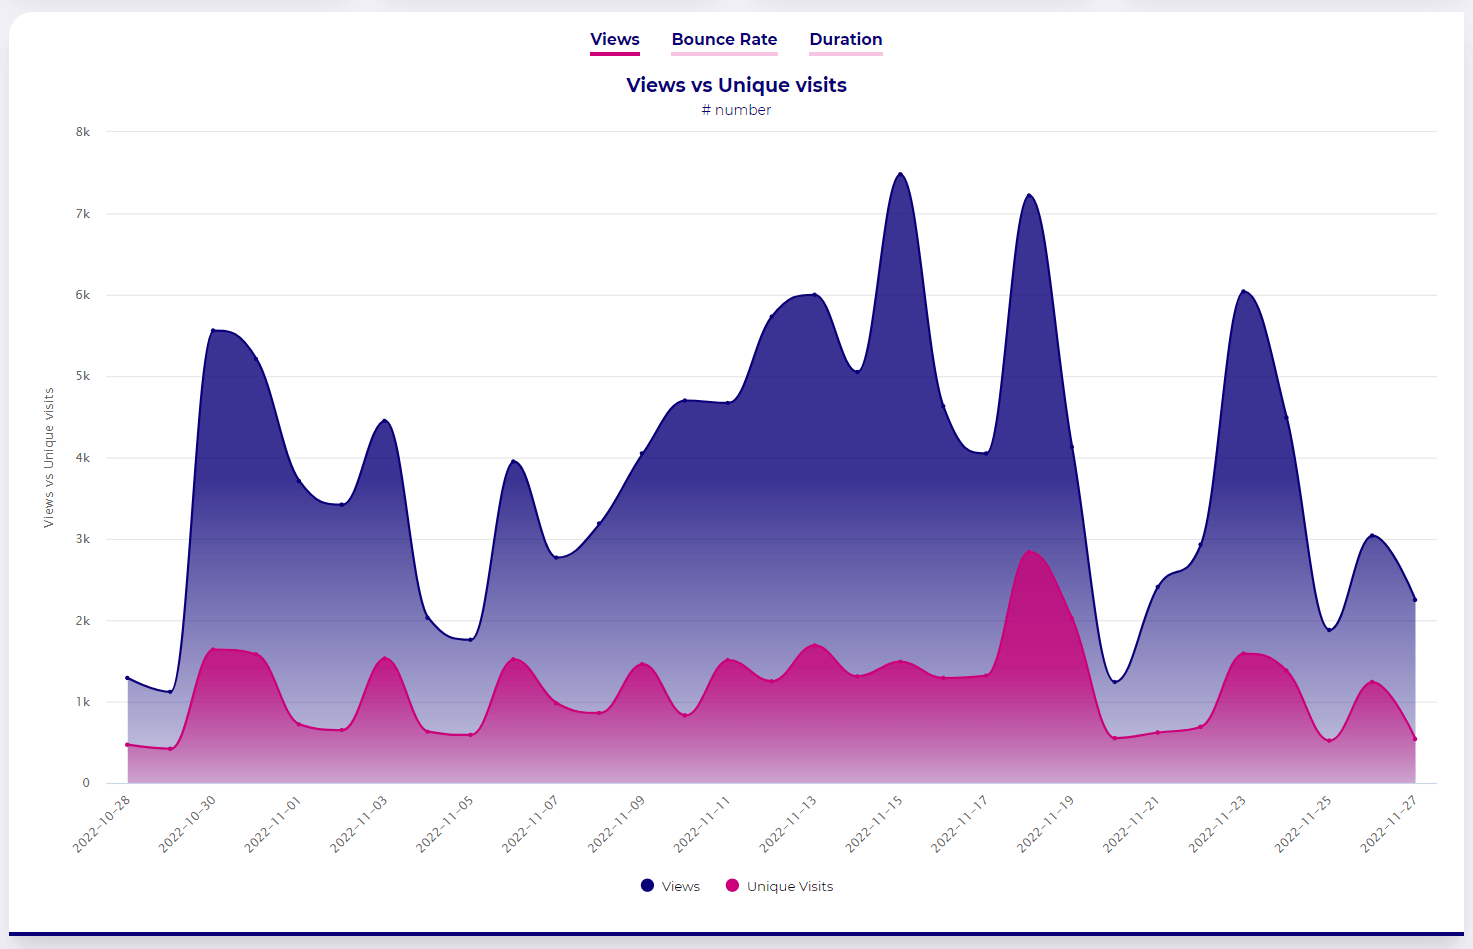Open the Bounce Rate tab

(724, 40)
